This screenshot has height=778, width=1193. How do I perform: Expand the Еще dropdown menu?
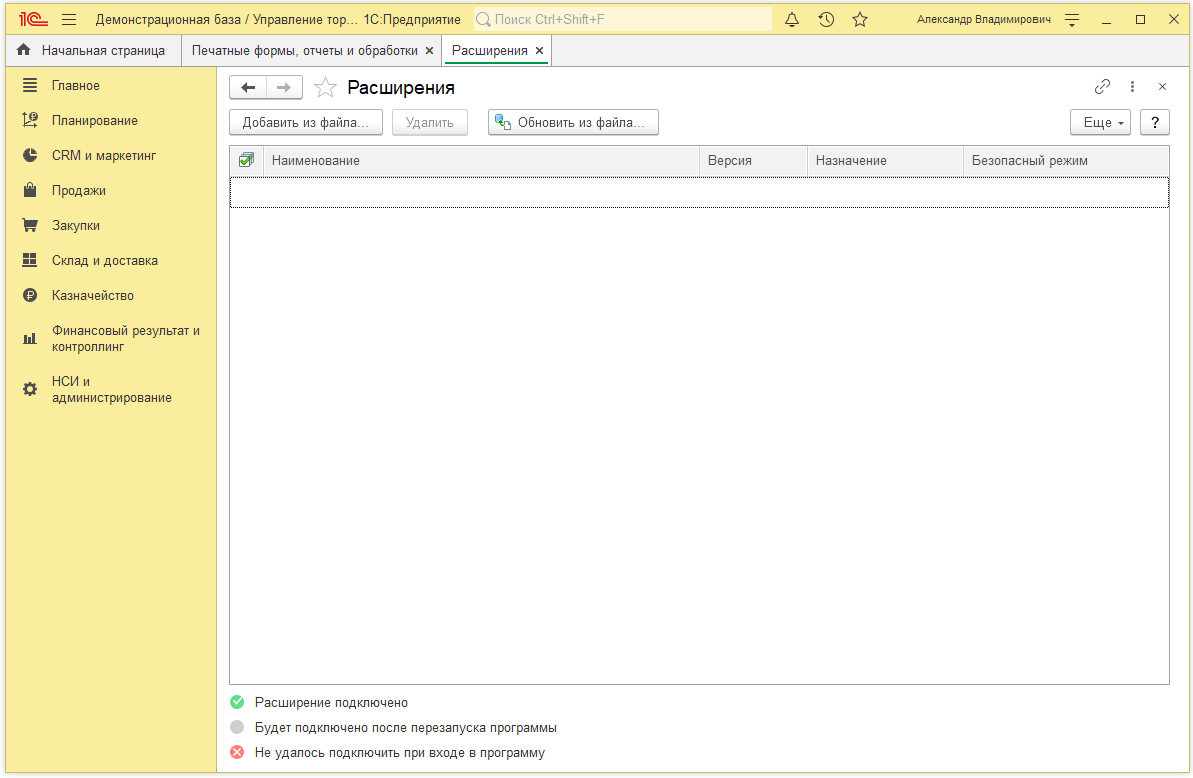tap(1100, 123)
